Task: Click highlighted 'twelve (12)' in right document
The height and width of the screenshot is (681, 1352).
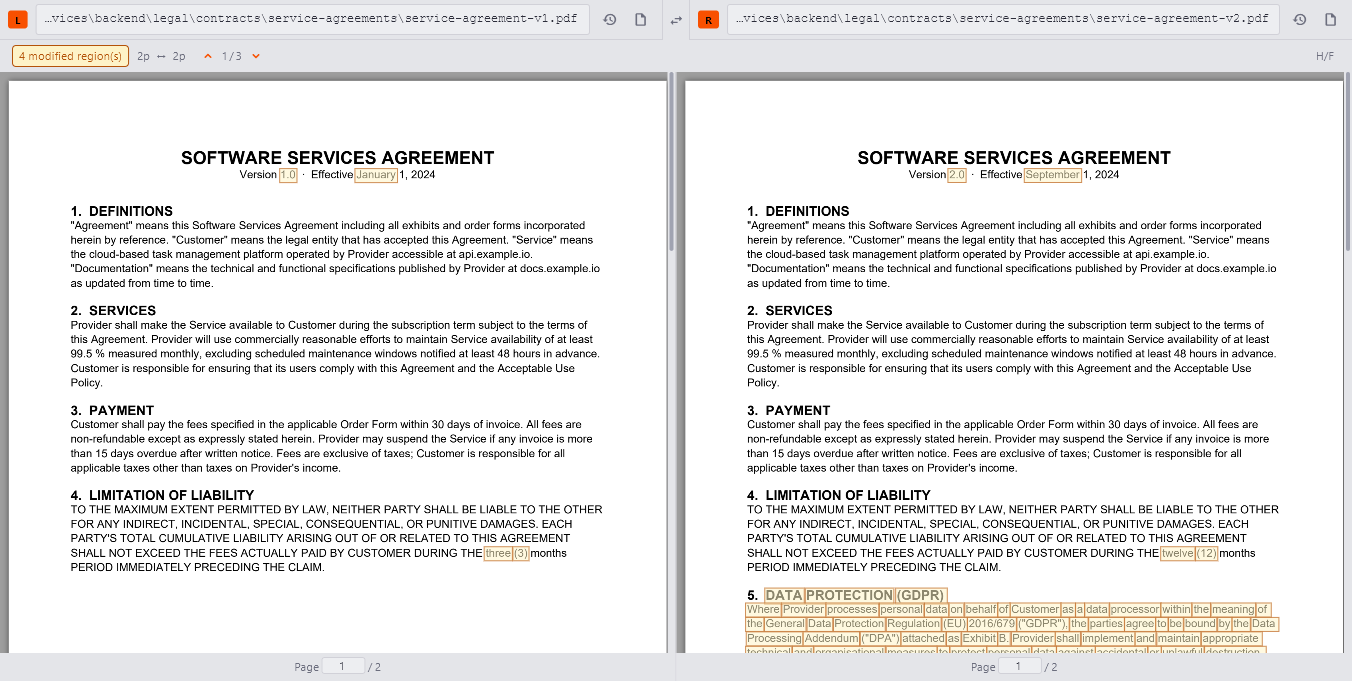Action: (1189, 553)
